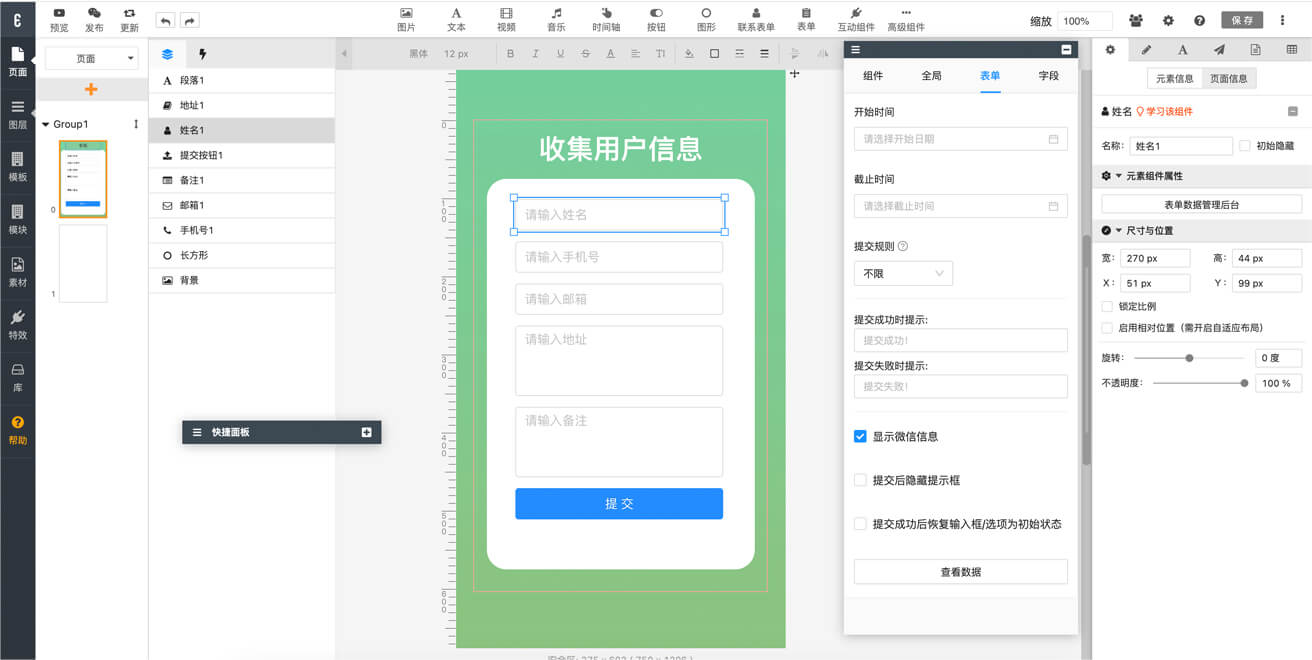Switch sidebar to 图层 layers
1312x660 pixels.
pyautogui.click(x=18, y=114)
